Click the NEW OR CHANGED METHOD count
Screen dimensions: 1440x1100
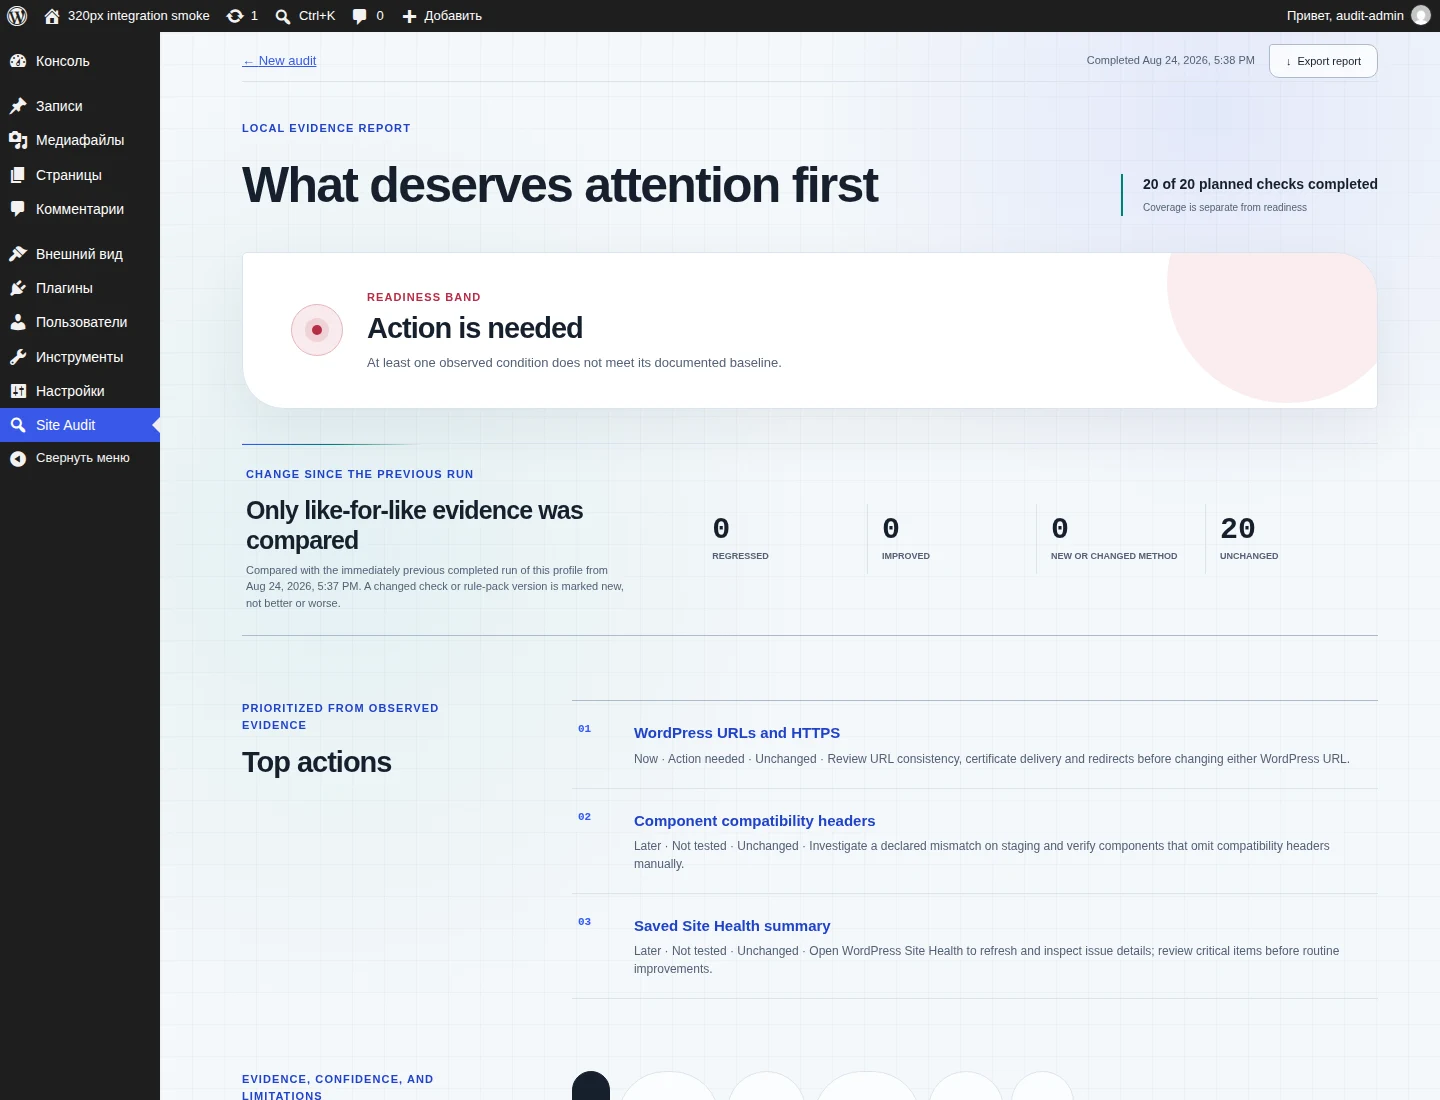[x=1060, y=528]
